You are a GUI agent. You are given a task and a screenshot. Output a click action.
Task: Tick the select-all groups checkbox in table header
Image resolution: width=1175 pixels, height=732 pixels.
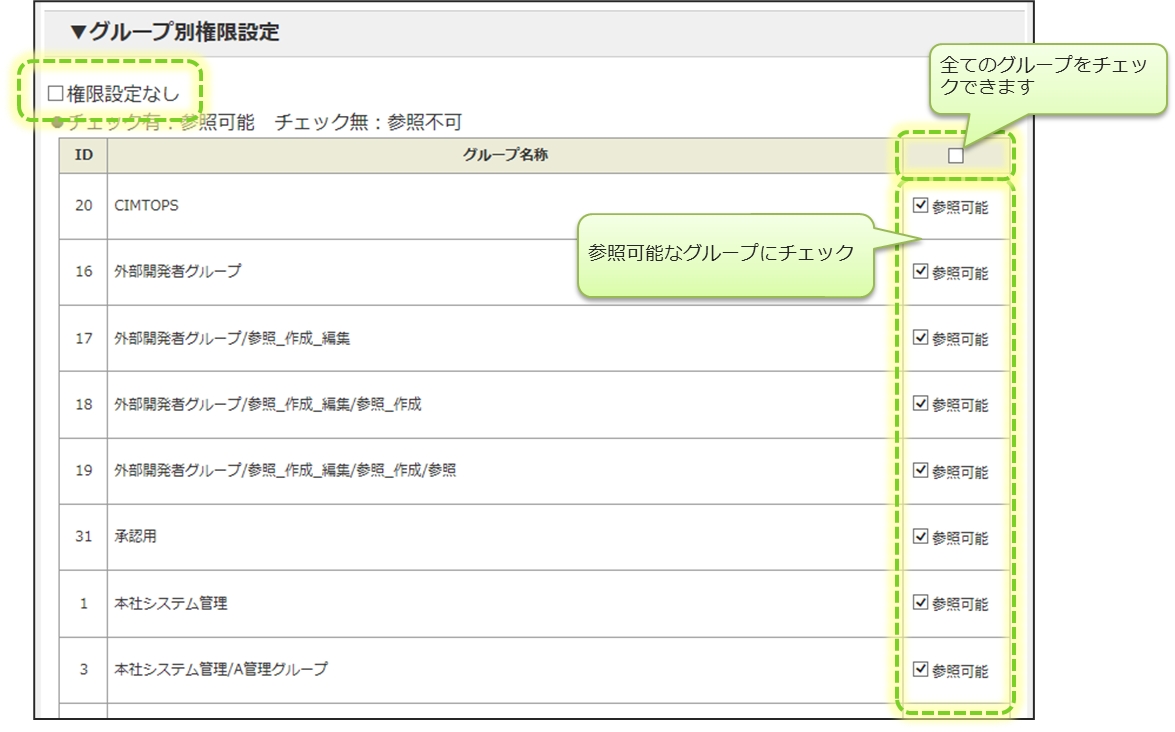point(955,156)
